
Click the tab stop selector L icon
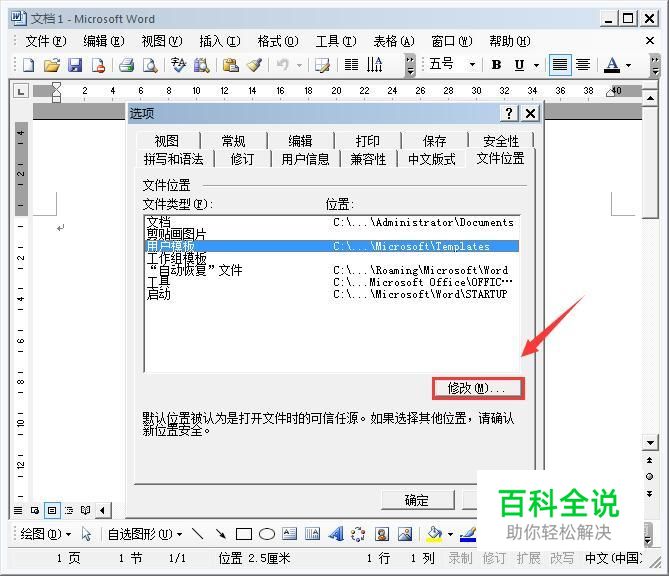21,91
